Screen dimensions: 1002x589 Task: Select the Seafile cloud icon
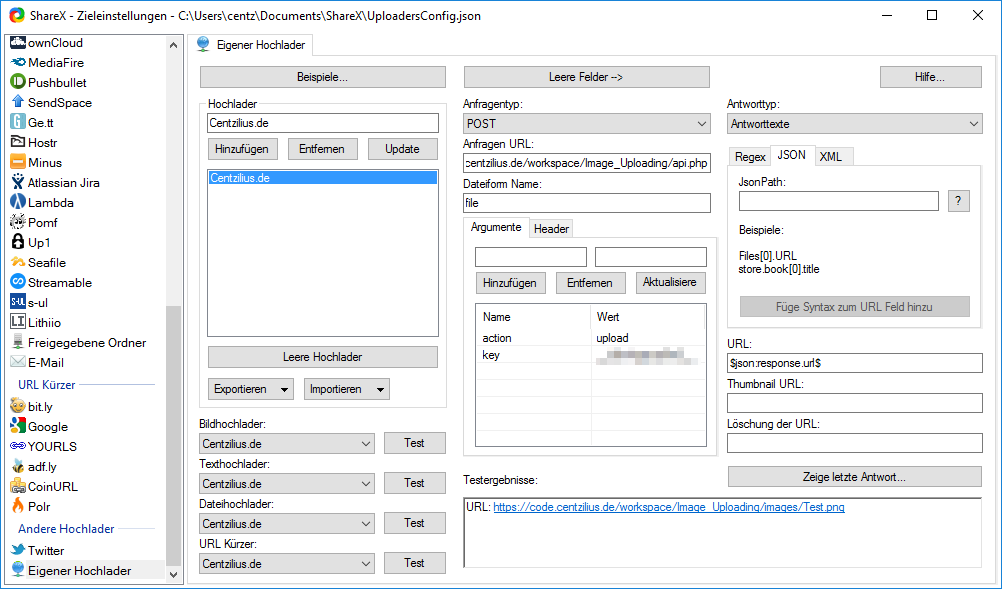pos(17,262)
